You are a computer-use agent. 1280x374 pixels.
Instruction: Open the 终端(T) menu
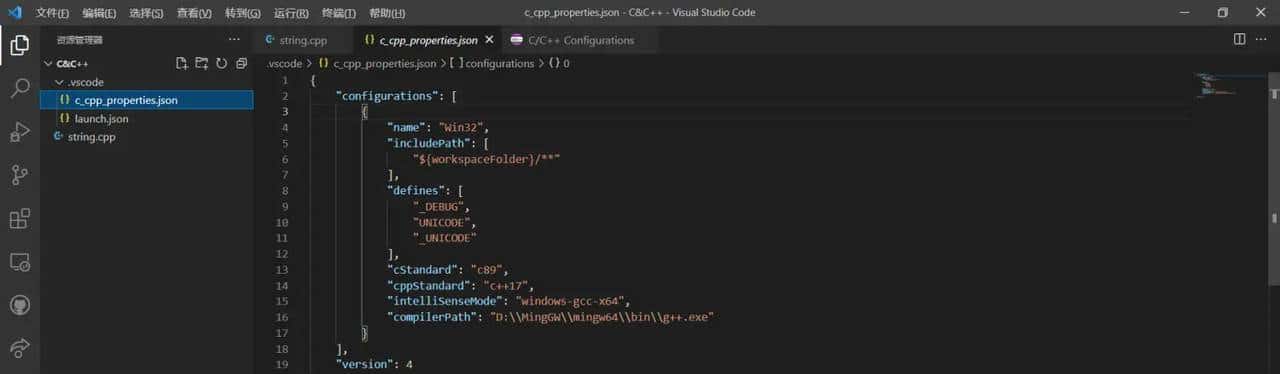[x=338, y=13]
